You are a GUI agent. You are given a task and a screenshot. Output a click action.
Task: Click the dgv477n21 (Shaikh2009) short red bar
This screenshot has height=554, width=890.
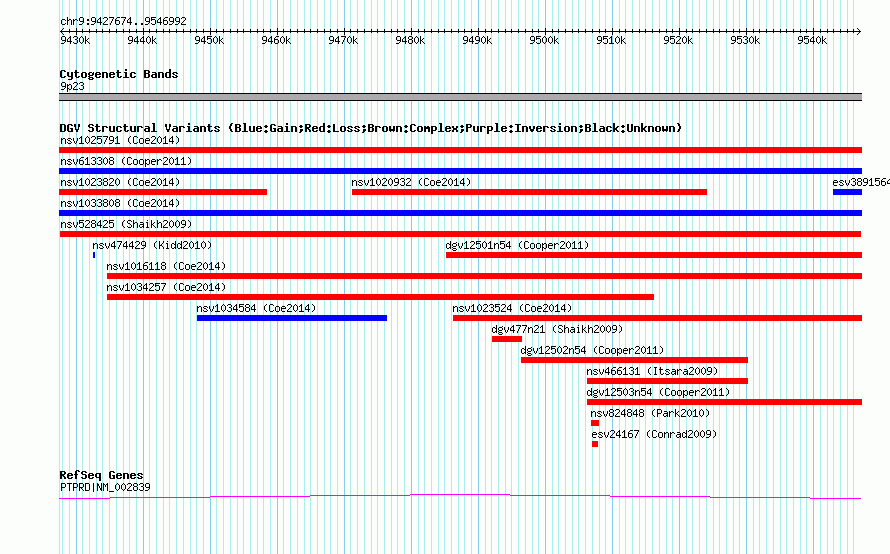click(507, 339)
